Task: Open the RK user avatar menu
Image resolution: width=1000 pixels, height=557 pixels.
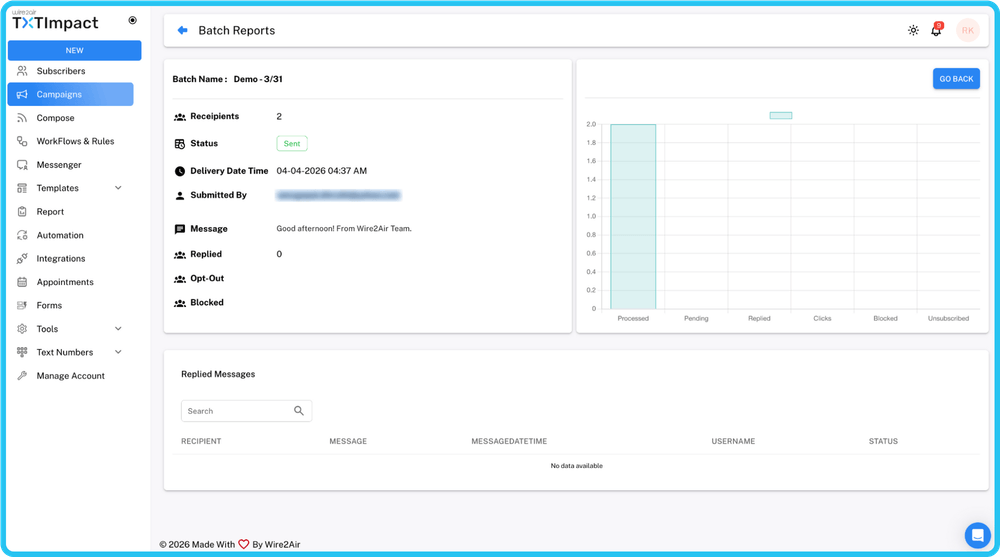Action: (967, 30)
